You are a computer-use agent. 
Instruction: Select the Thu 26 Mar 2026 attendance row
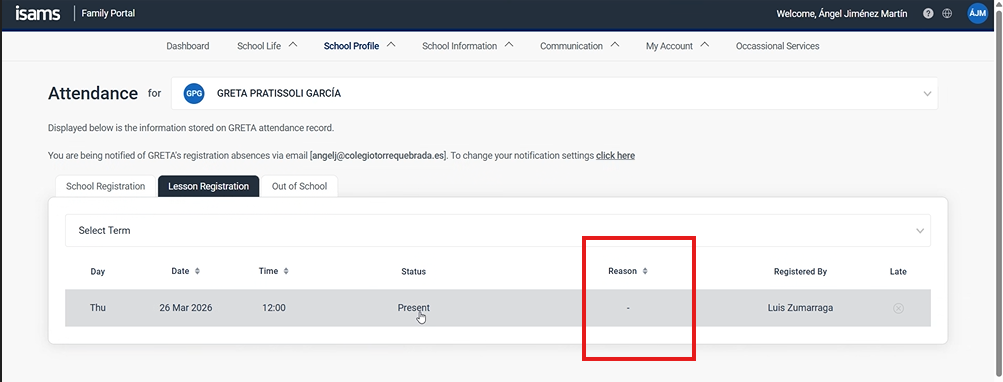(x=498, y=308)
